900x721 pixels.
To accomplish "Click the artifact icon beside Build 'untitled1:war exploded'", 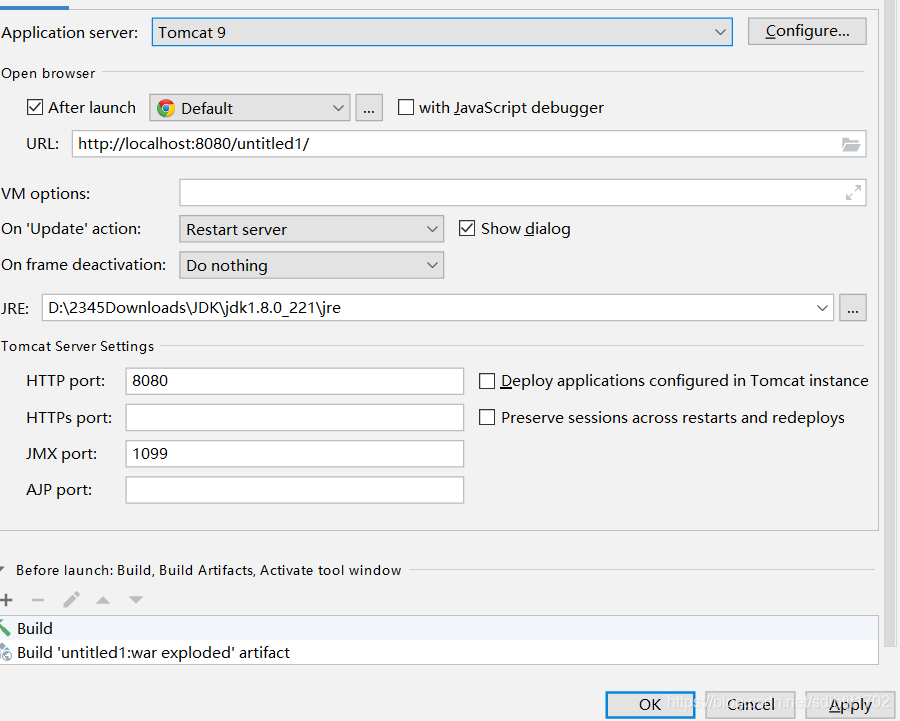I will coord(5,653).
